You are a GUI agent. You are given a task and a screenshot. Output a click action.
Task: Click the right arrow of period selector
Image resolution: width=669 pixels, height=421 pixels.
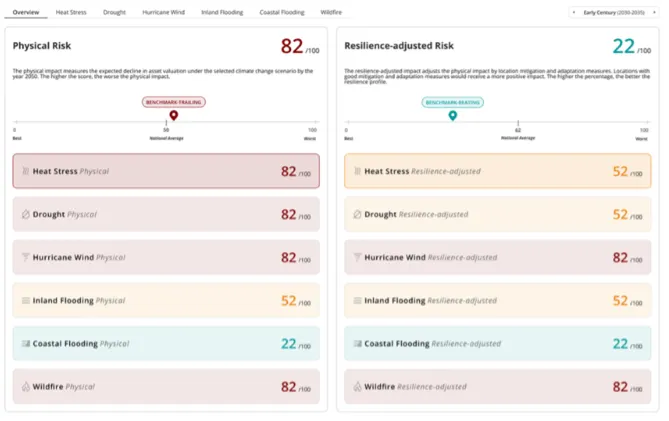[x=654, y=12]
